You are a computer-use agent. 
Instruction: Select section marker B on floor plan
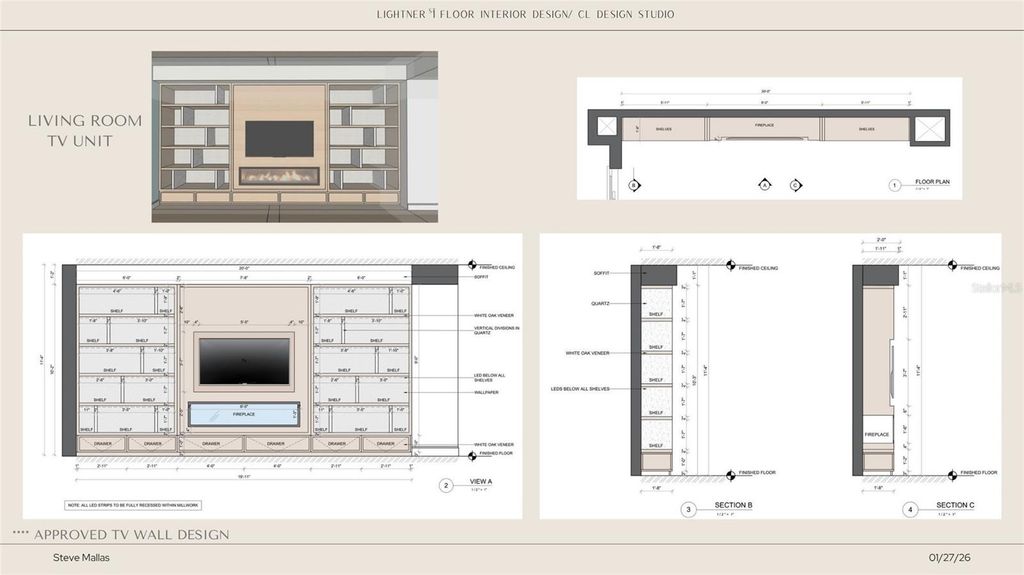pyautogui.click(x=633, y=186)
